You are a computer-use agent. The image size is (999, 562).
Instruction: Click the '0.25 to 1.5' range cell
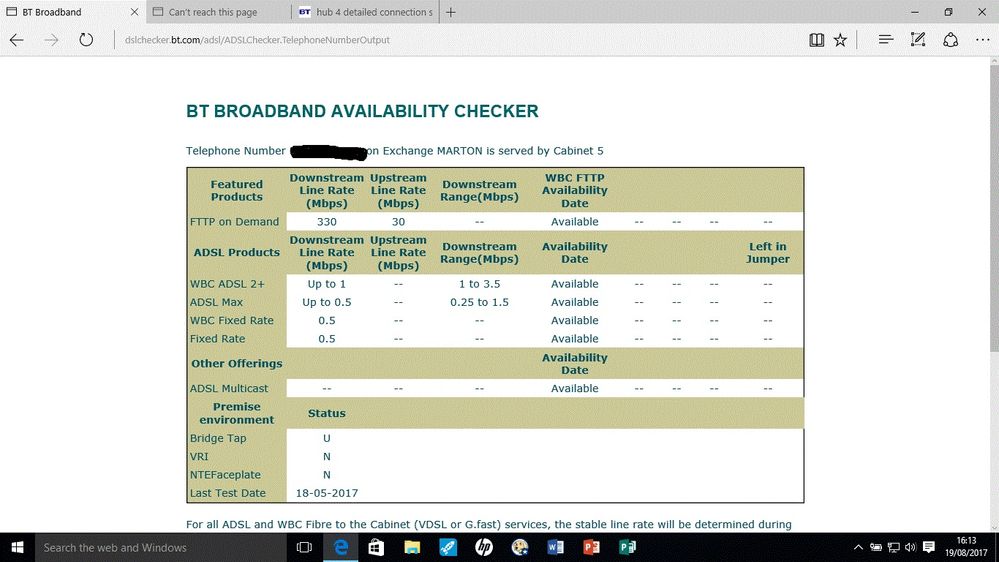coord(480,302)
